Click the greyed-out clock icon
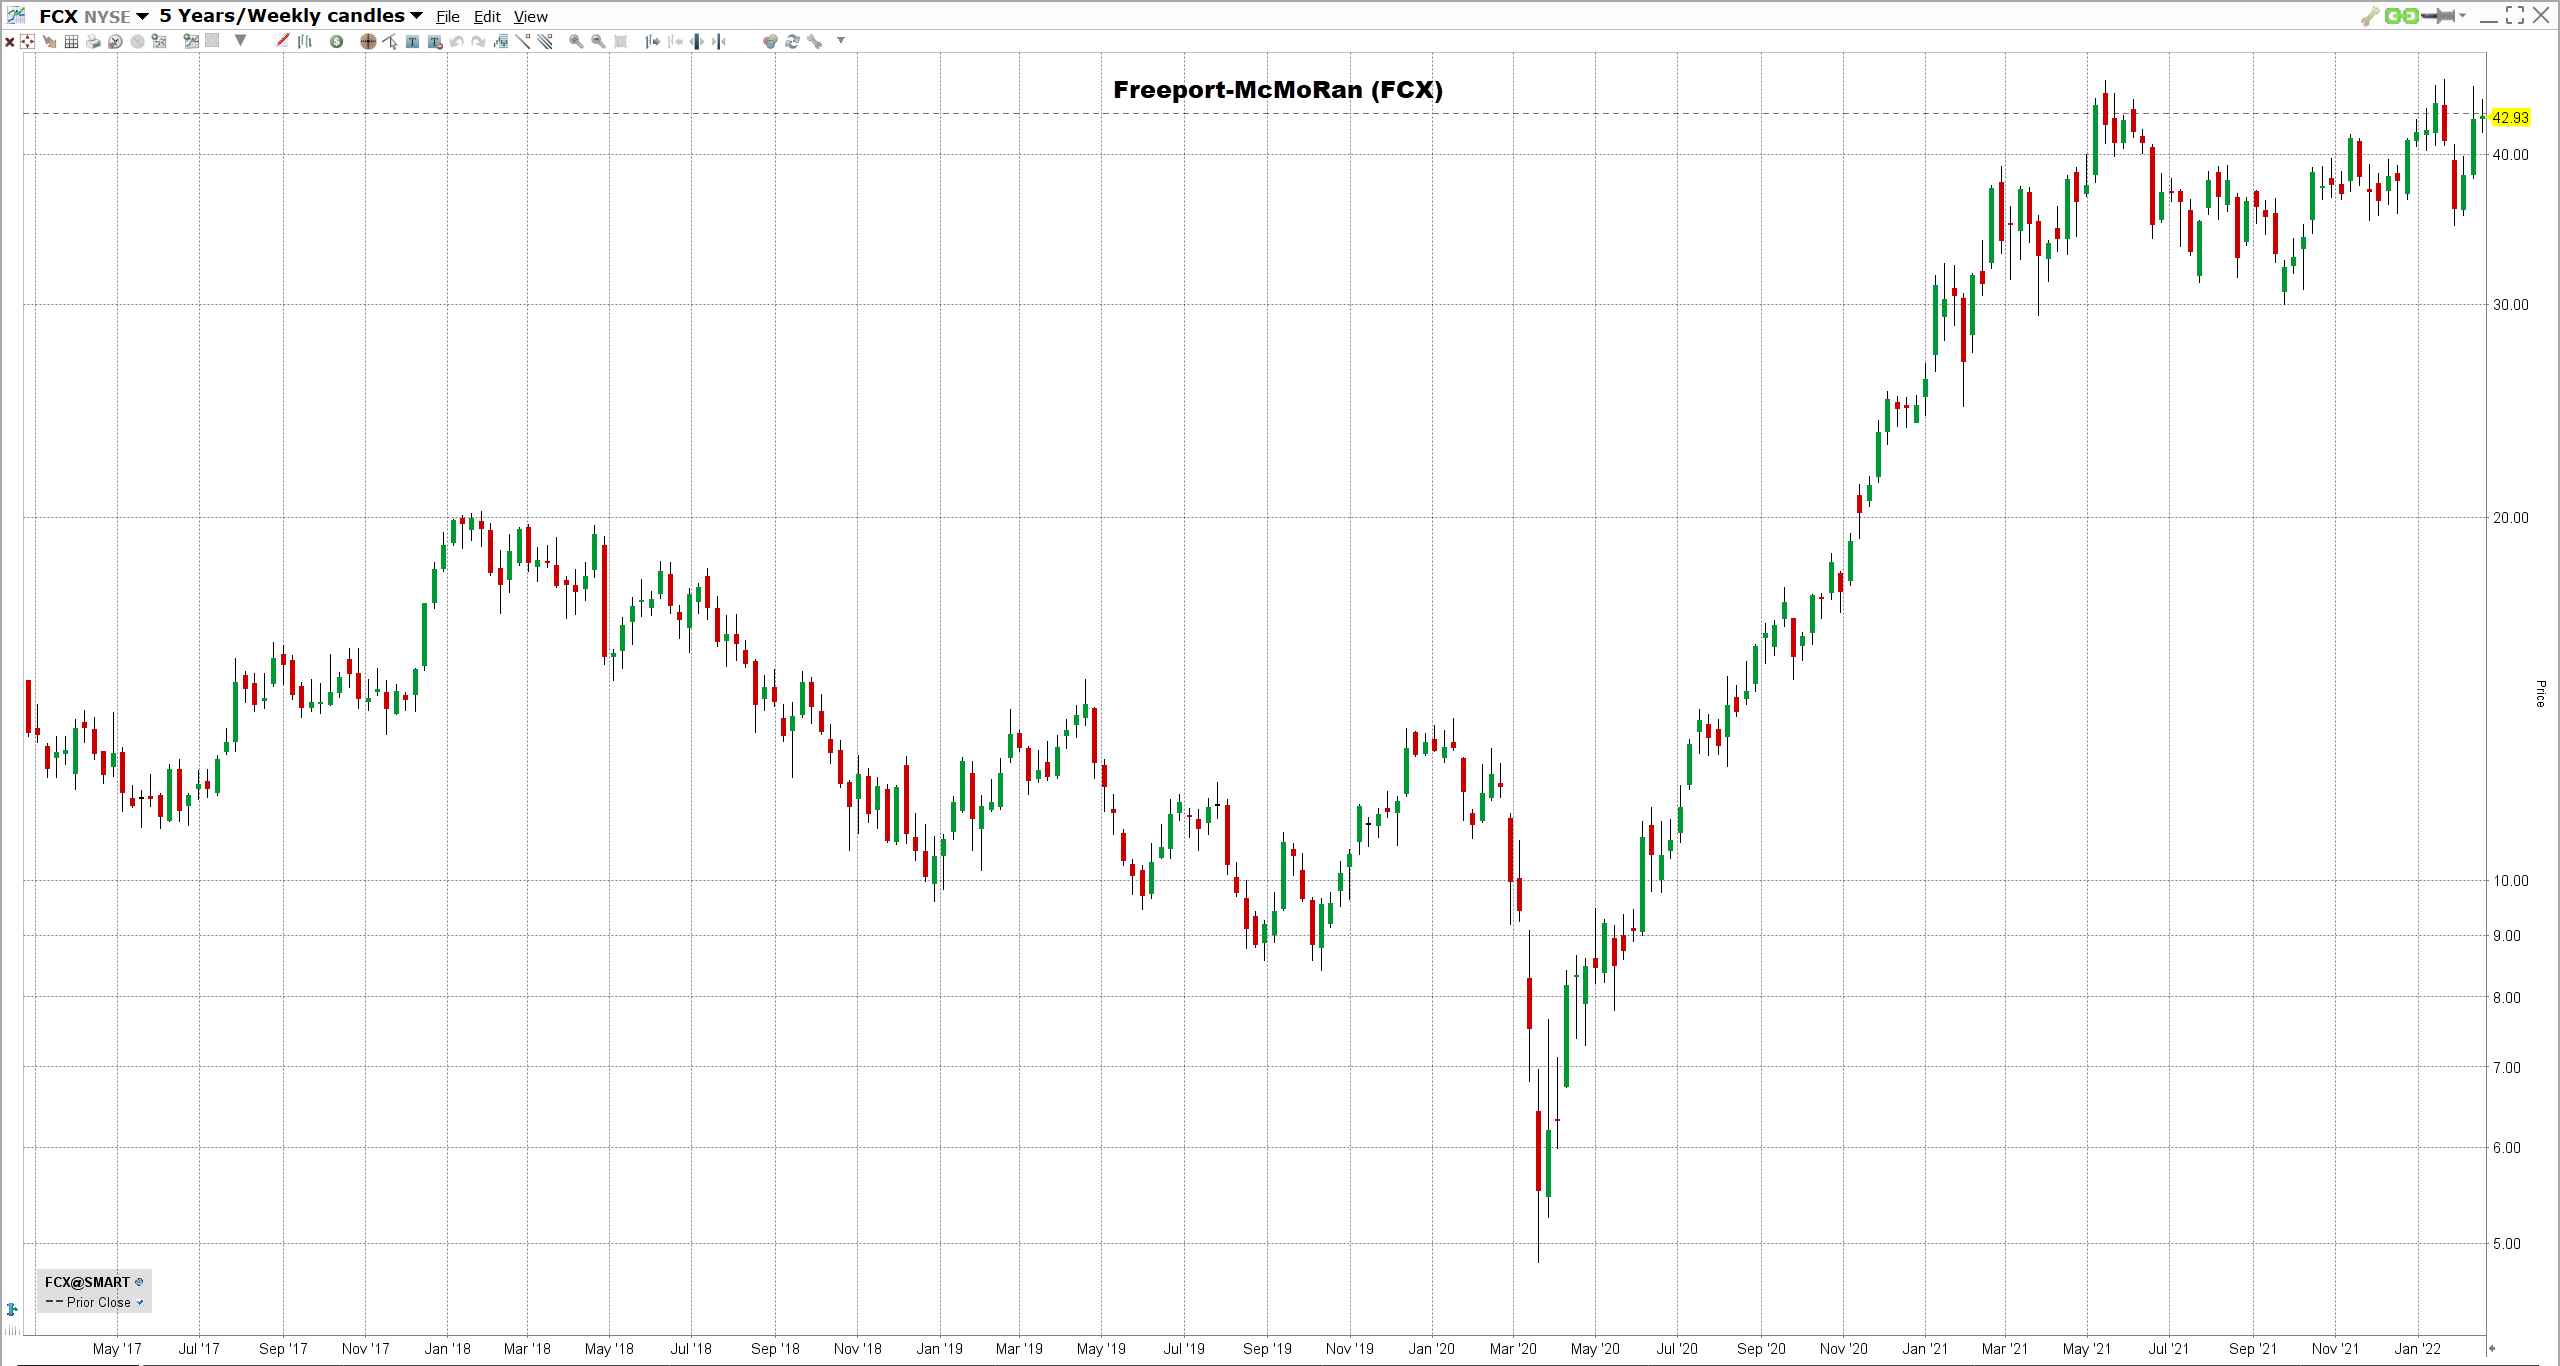The image size is (2560, 1366). point(137,41)
